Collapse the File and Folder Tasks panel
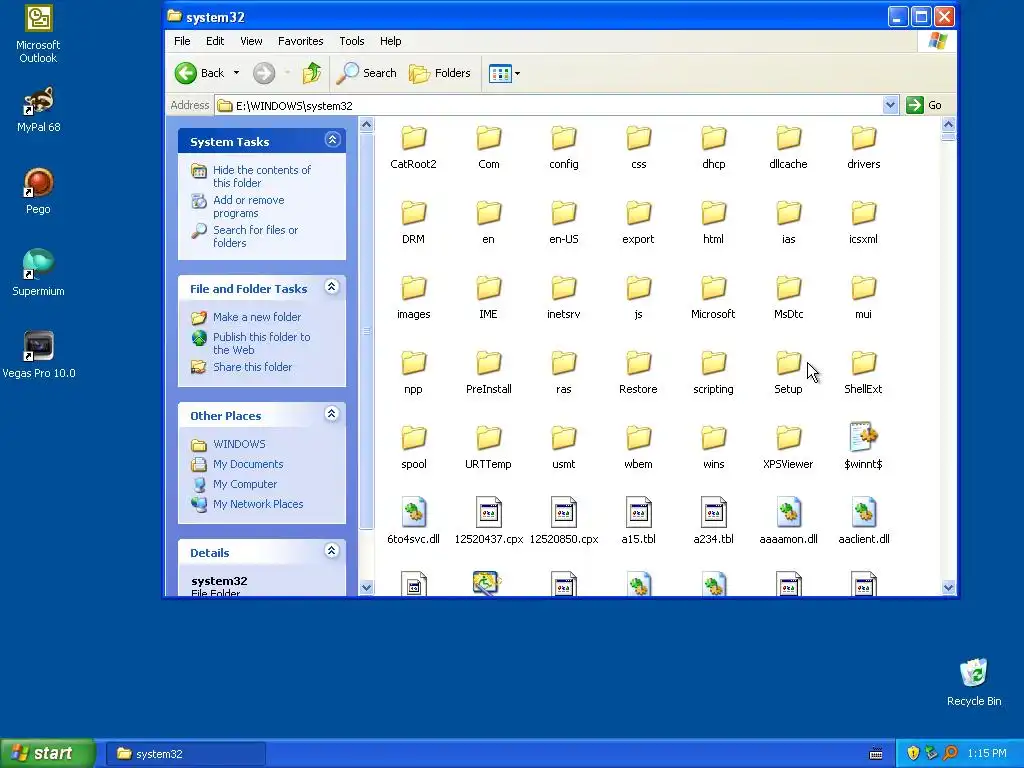Screen dimensions: 1024x768 pos(332,287)
